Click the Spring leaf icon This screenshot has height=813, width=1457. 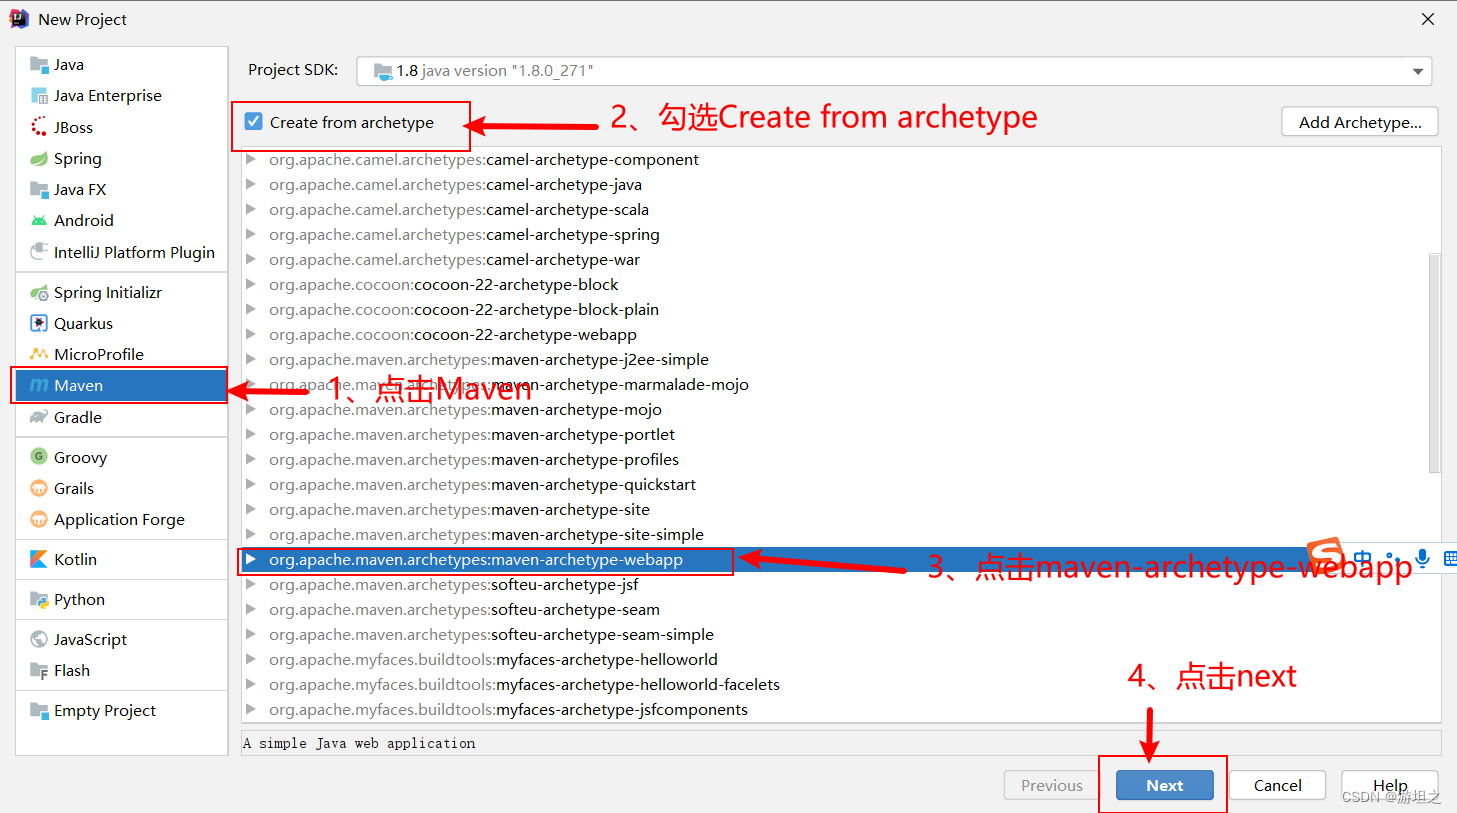(x=39, y=158)
